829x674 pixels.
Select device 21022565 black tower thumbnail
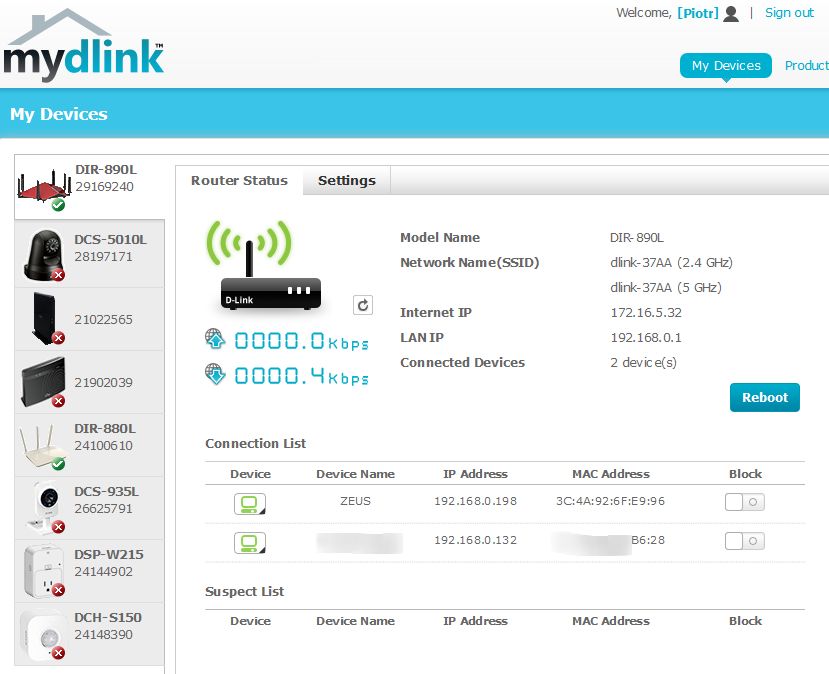pyautogui.click(x=45, y=318)
